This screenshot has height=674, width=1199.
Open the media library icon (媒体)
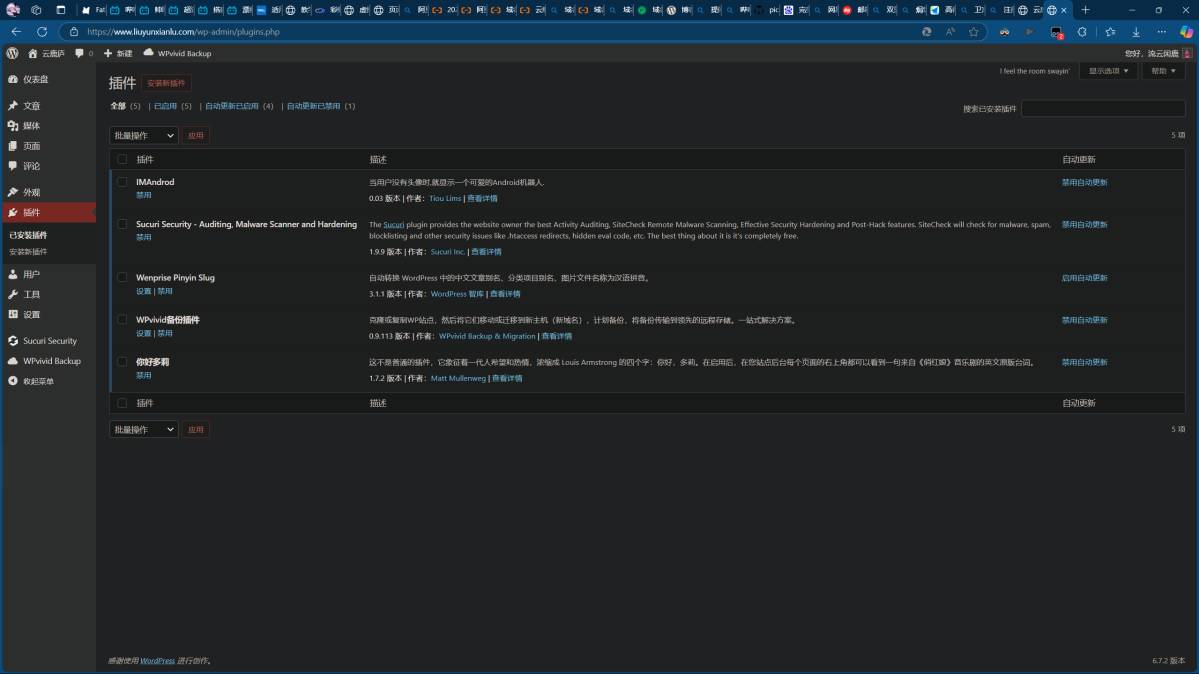pyautogui.click(x=13, y=126)
